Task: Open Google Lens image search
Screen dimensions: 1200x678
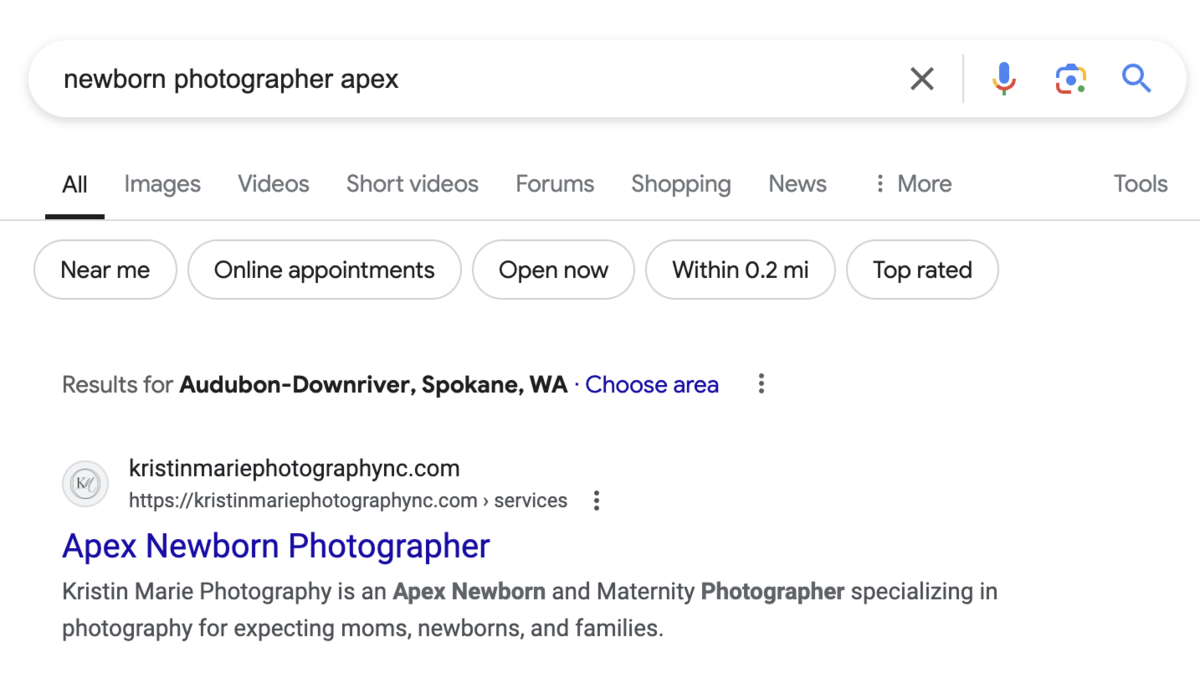Action: point(1070,79)
